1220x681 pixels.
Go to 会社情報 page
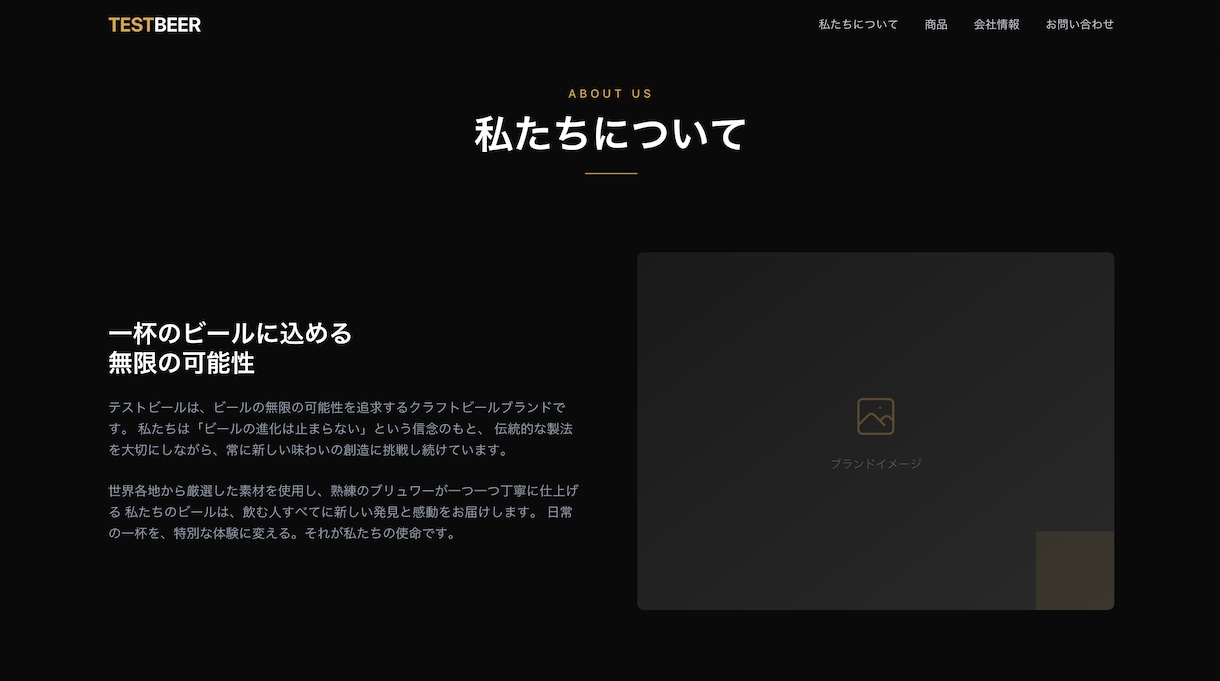pos(997,24)
